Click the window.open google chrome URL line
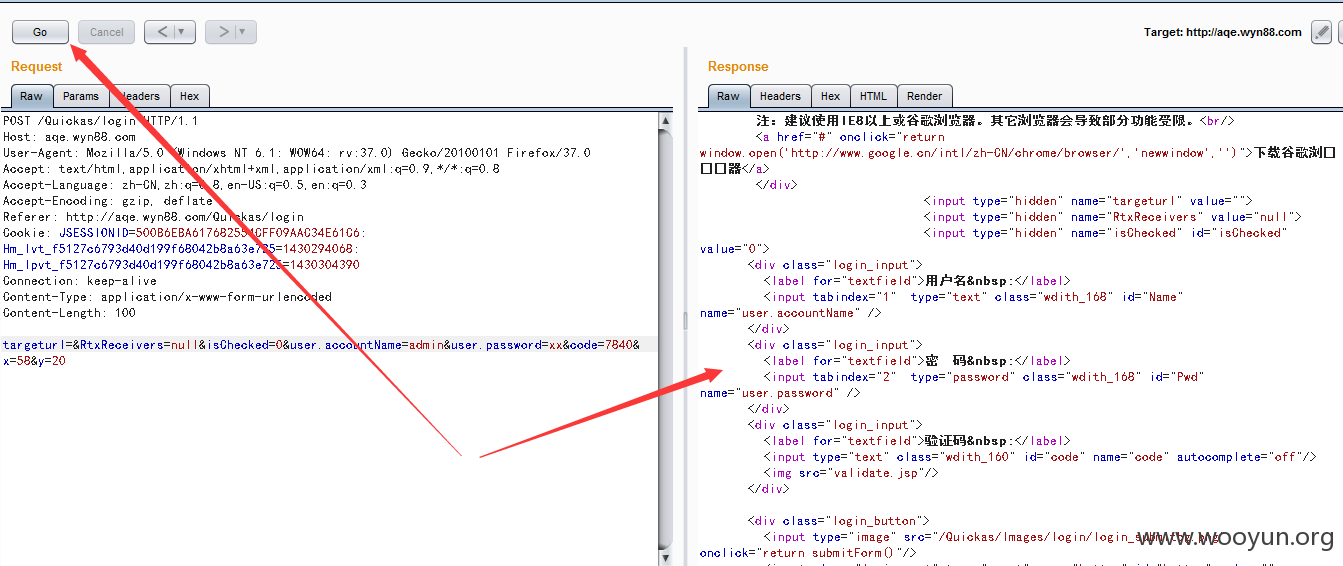This screenshot has height=566, width=1343. coord(1018,152)
